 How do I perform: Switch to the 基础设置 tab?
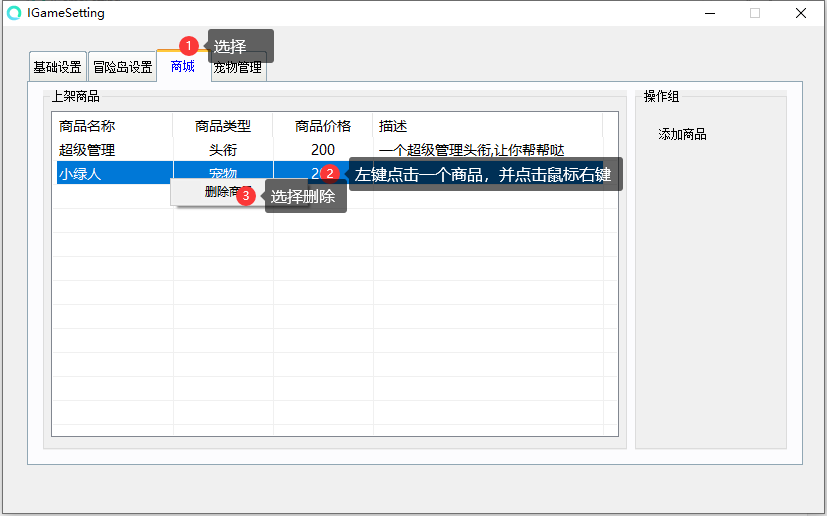tap(57, 67)
